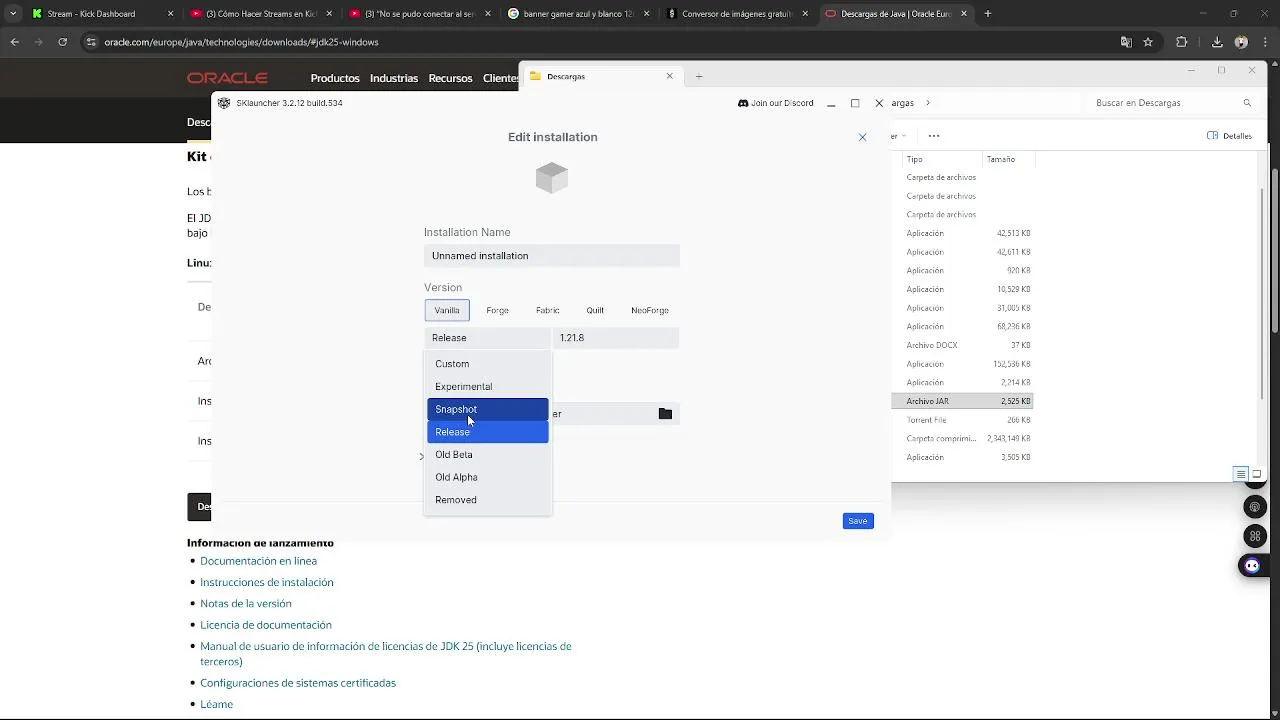Image resolution: width=1280 pixels, height=720 pixels.
Task: Open Oracle Productos menu
Action: [x=335, y=78]
